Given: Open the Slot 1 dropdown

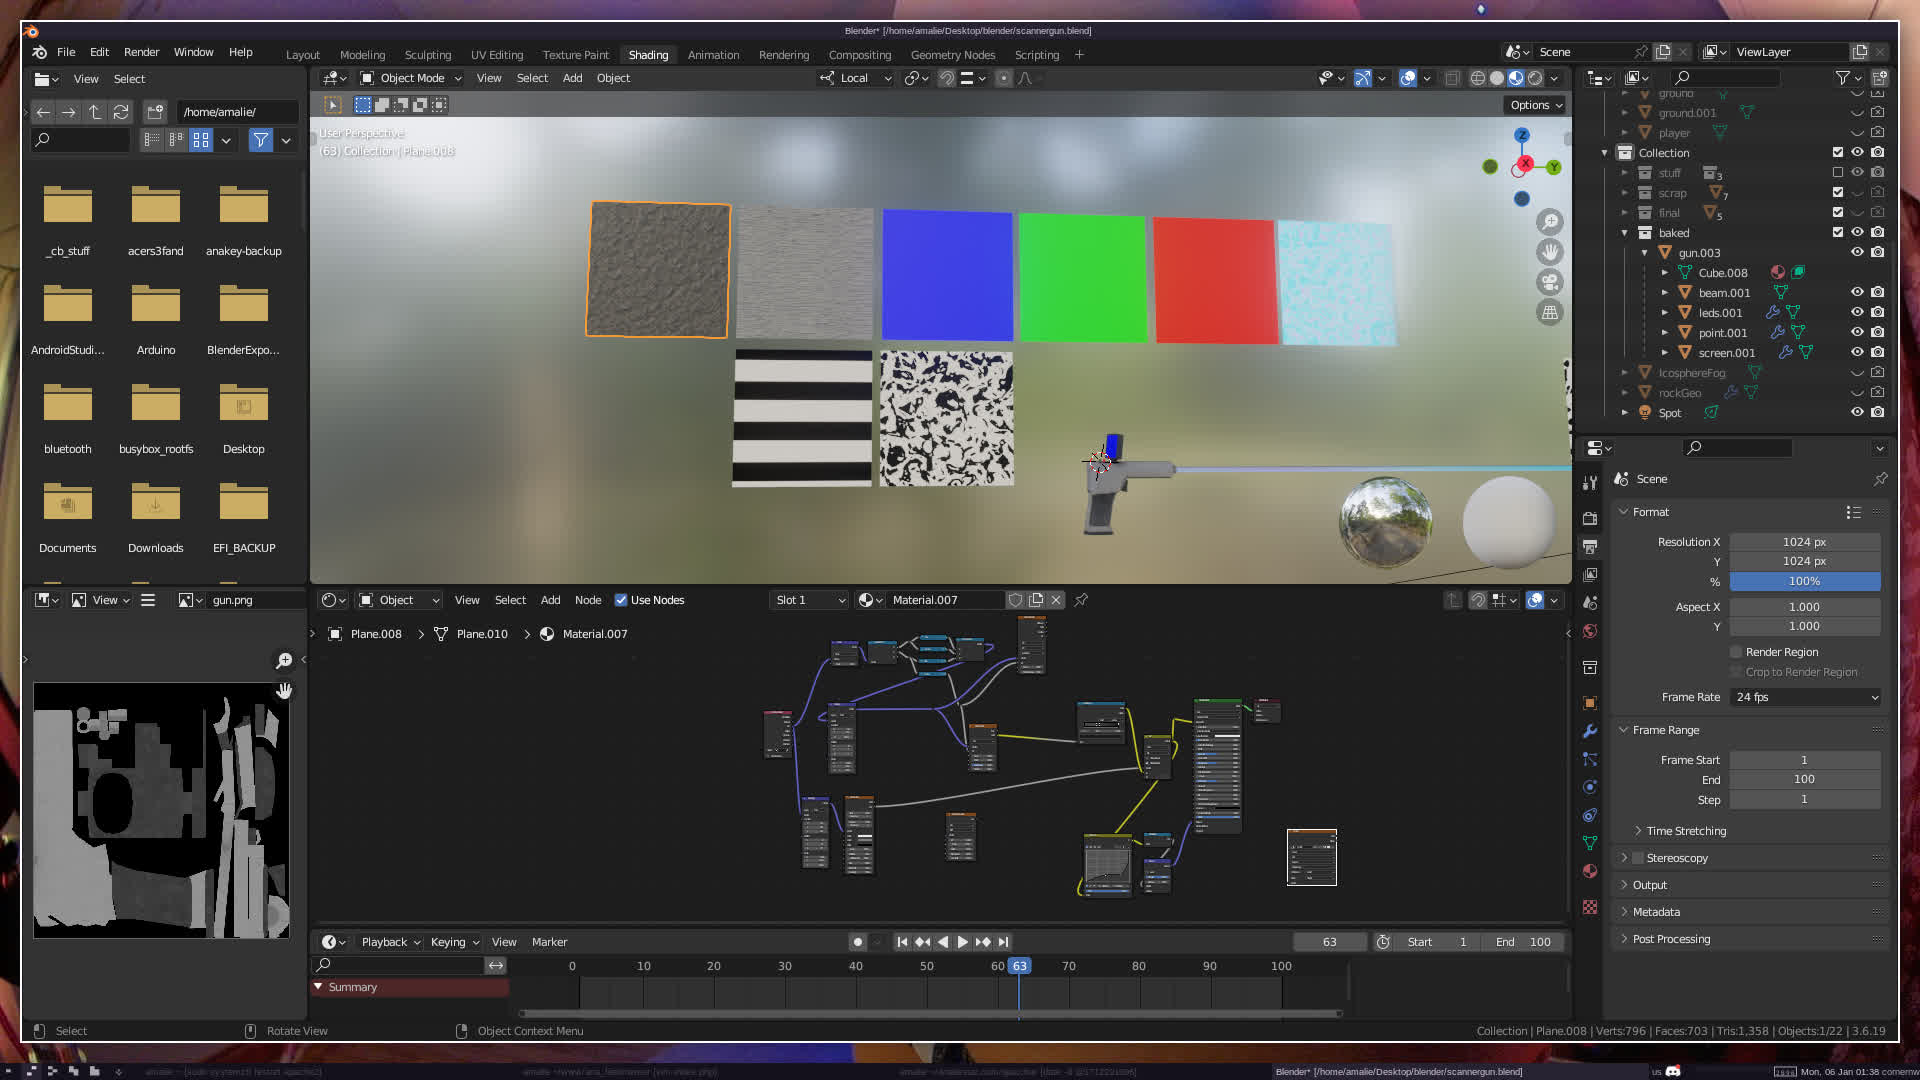Looking at the screenshot, I should [810, 600].
